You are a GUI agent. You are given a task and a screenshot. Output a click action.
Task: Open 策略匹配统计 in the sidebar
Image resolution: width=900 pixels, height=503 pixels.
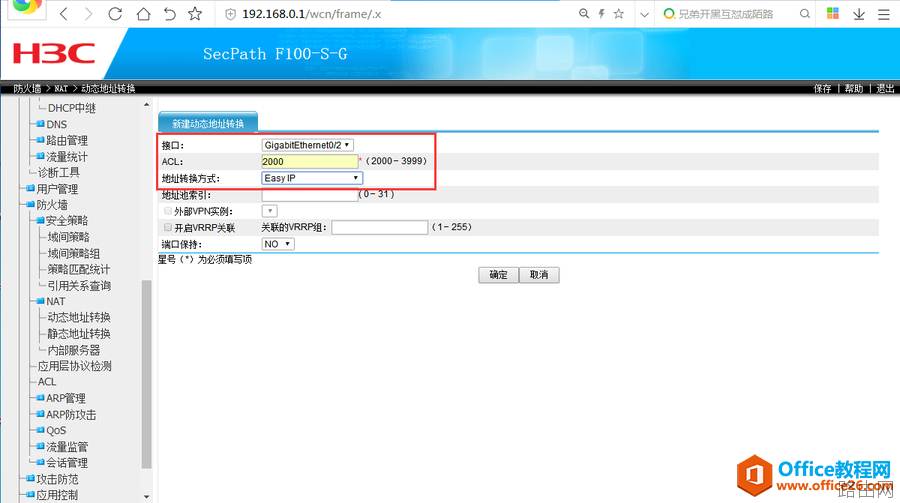coord(79,269)
